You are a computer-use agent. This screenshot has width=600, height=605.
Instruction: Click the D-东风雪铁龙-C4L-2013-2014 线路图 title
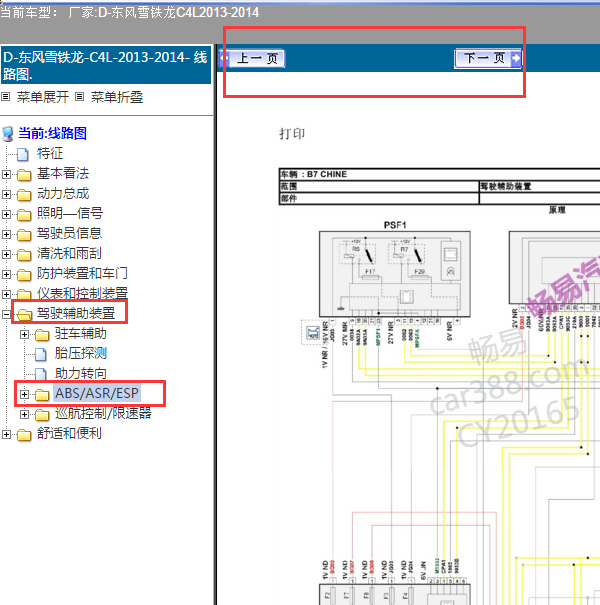click(x=106, y=65)
